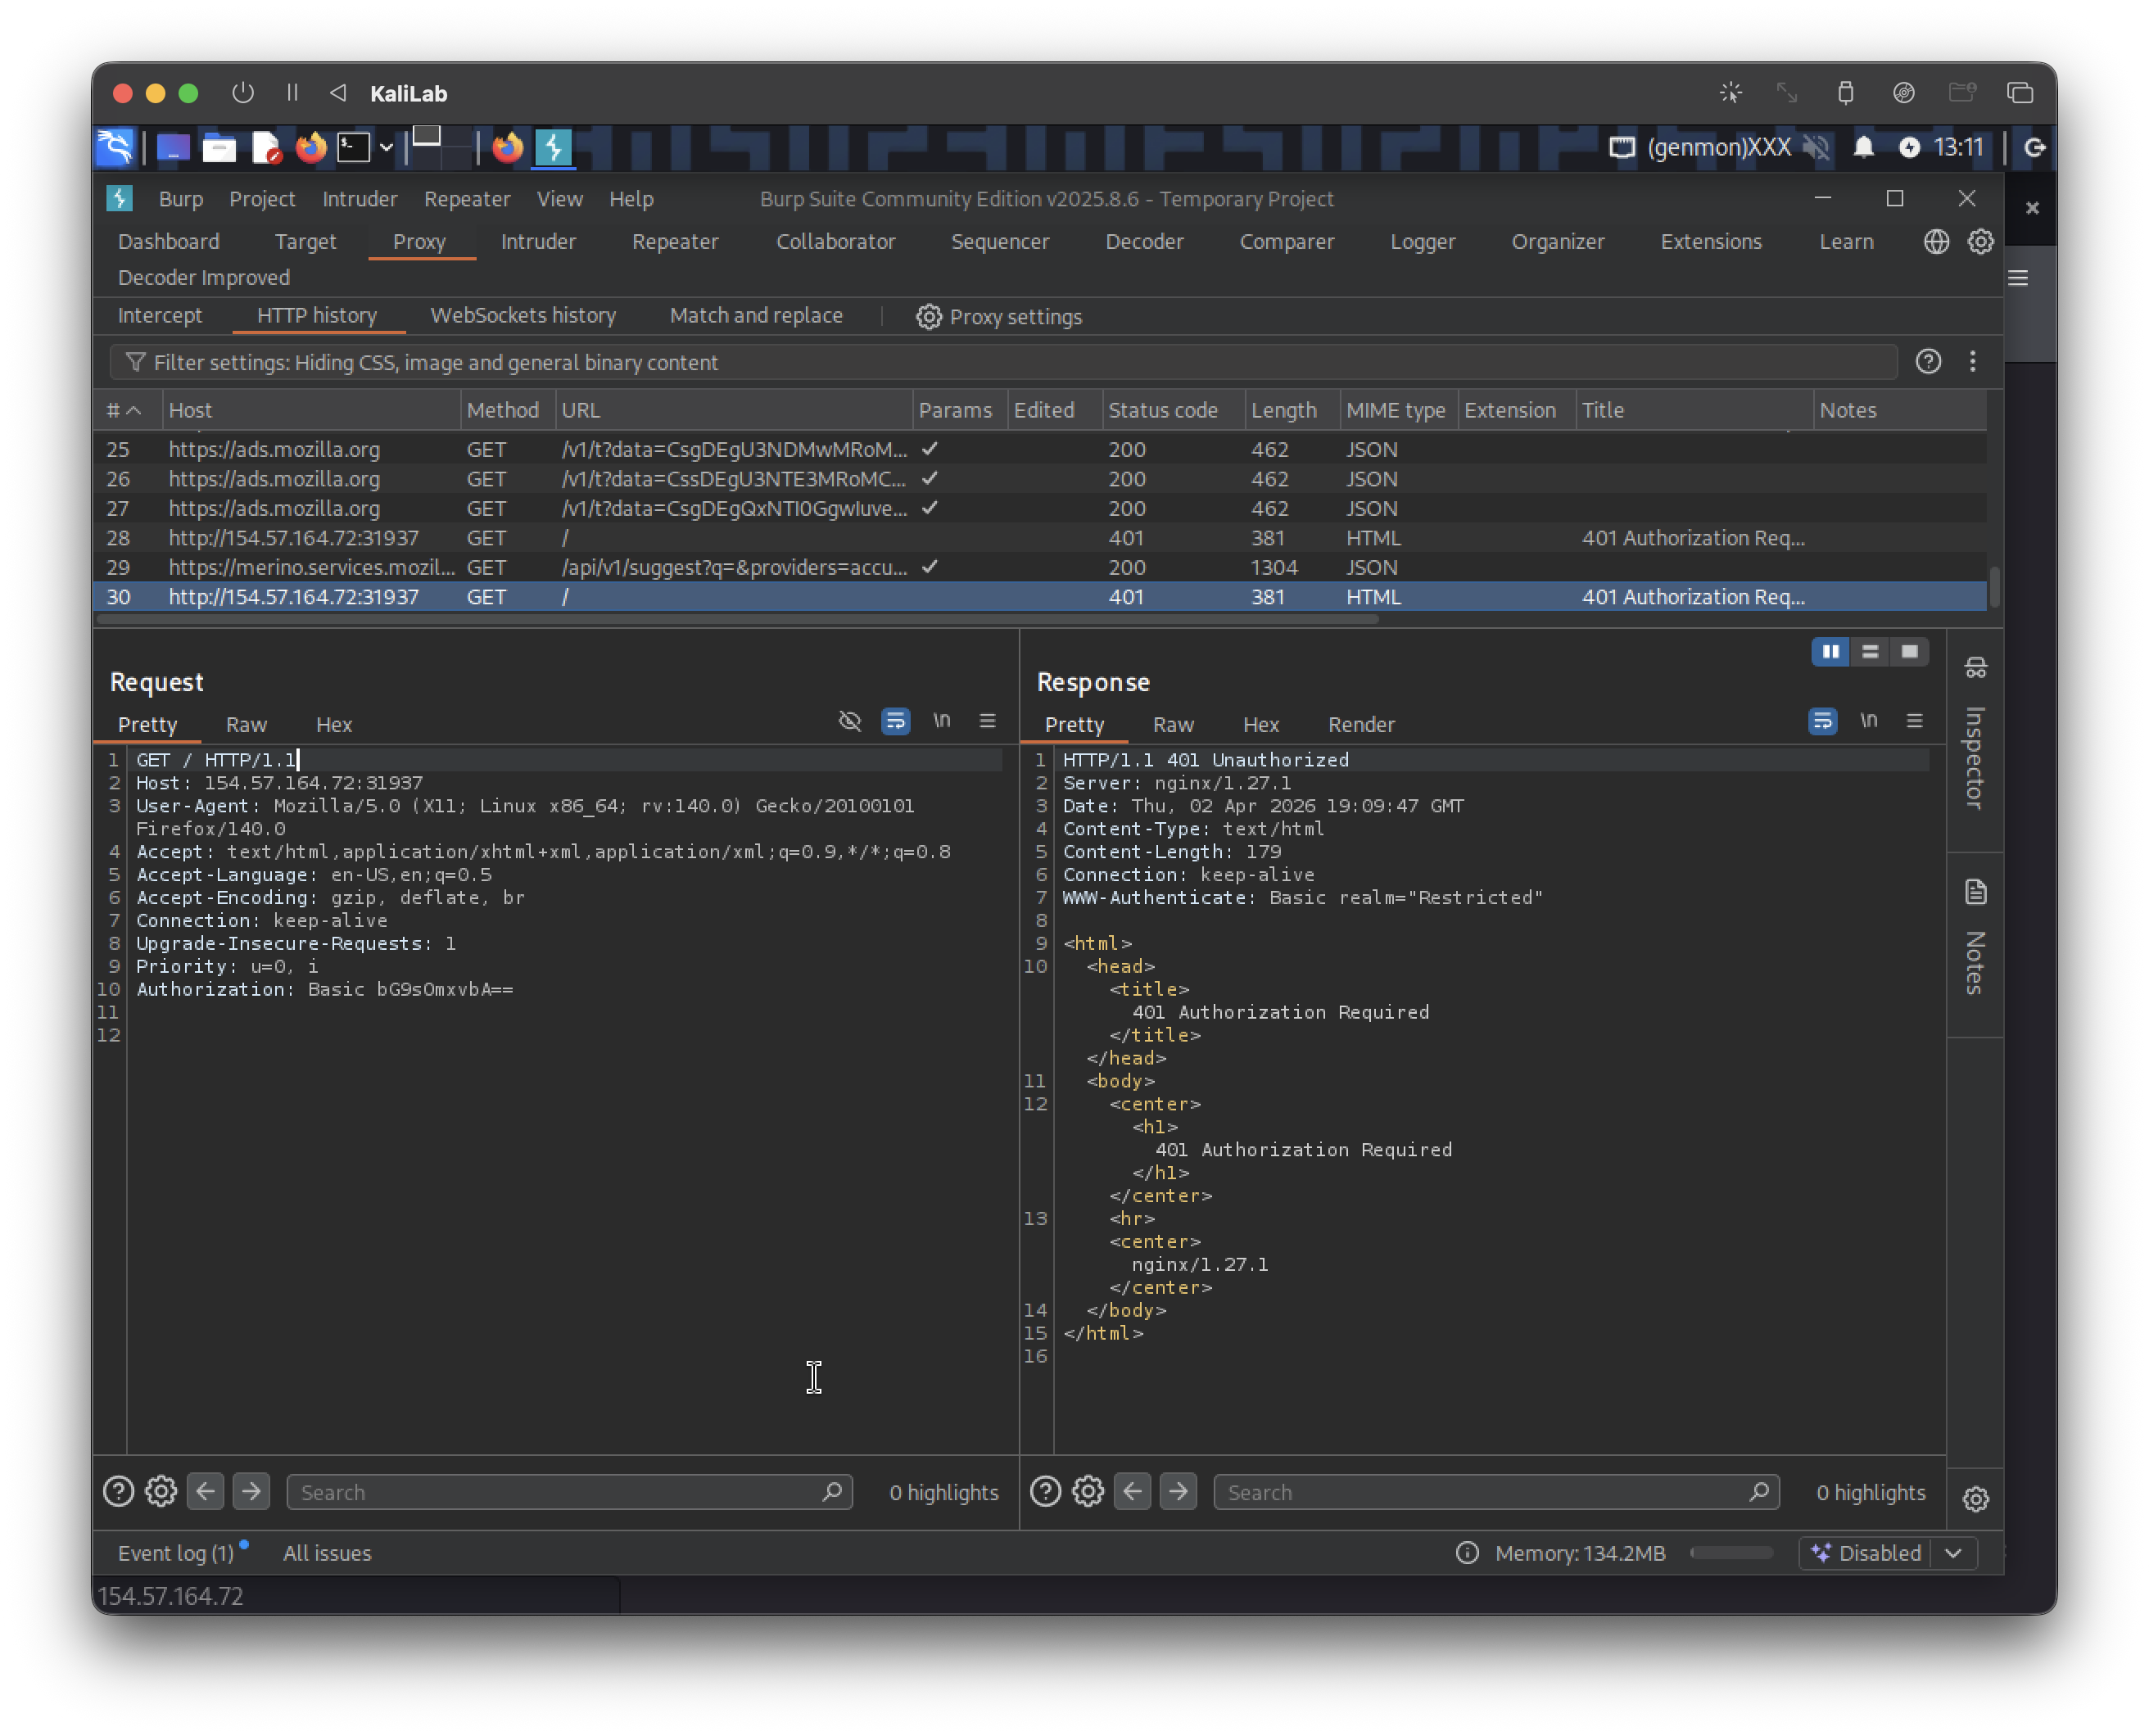Click the filter bar kebab menu
The width and height of the screenshot is (2149, 1736).
click(x=1972, y=362)
